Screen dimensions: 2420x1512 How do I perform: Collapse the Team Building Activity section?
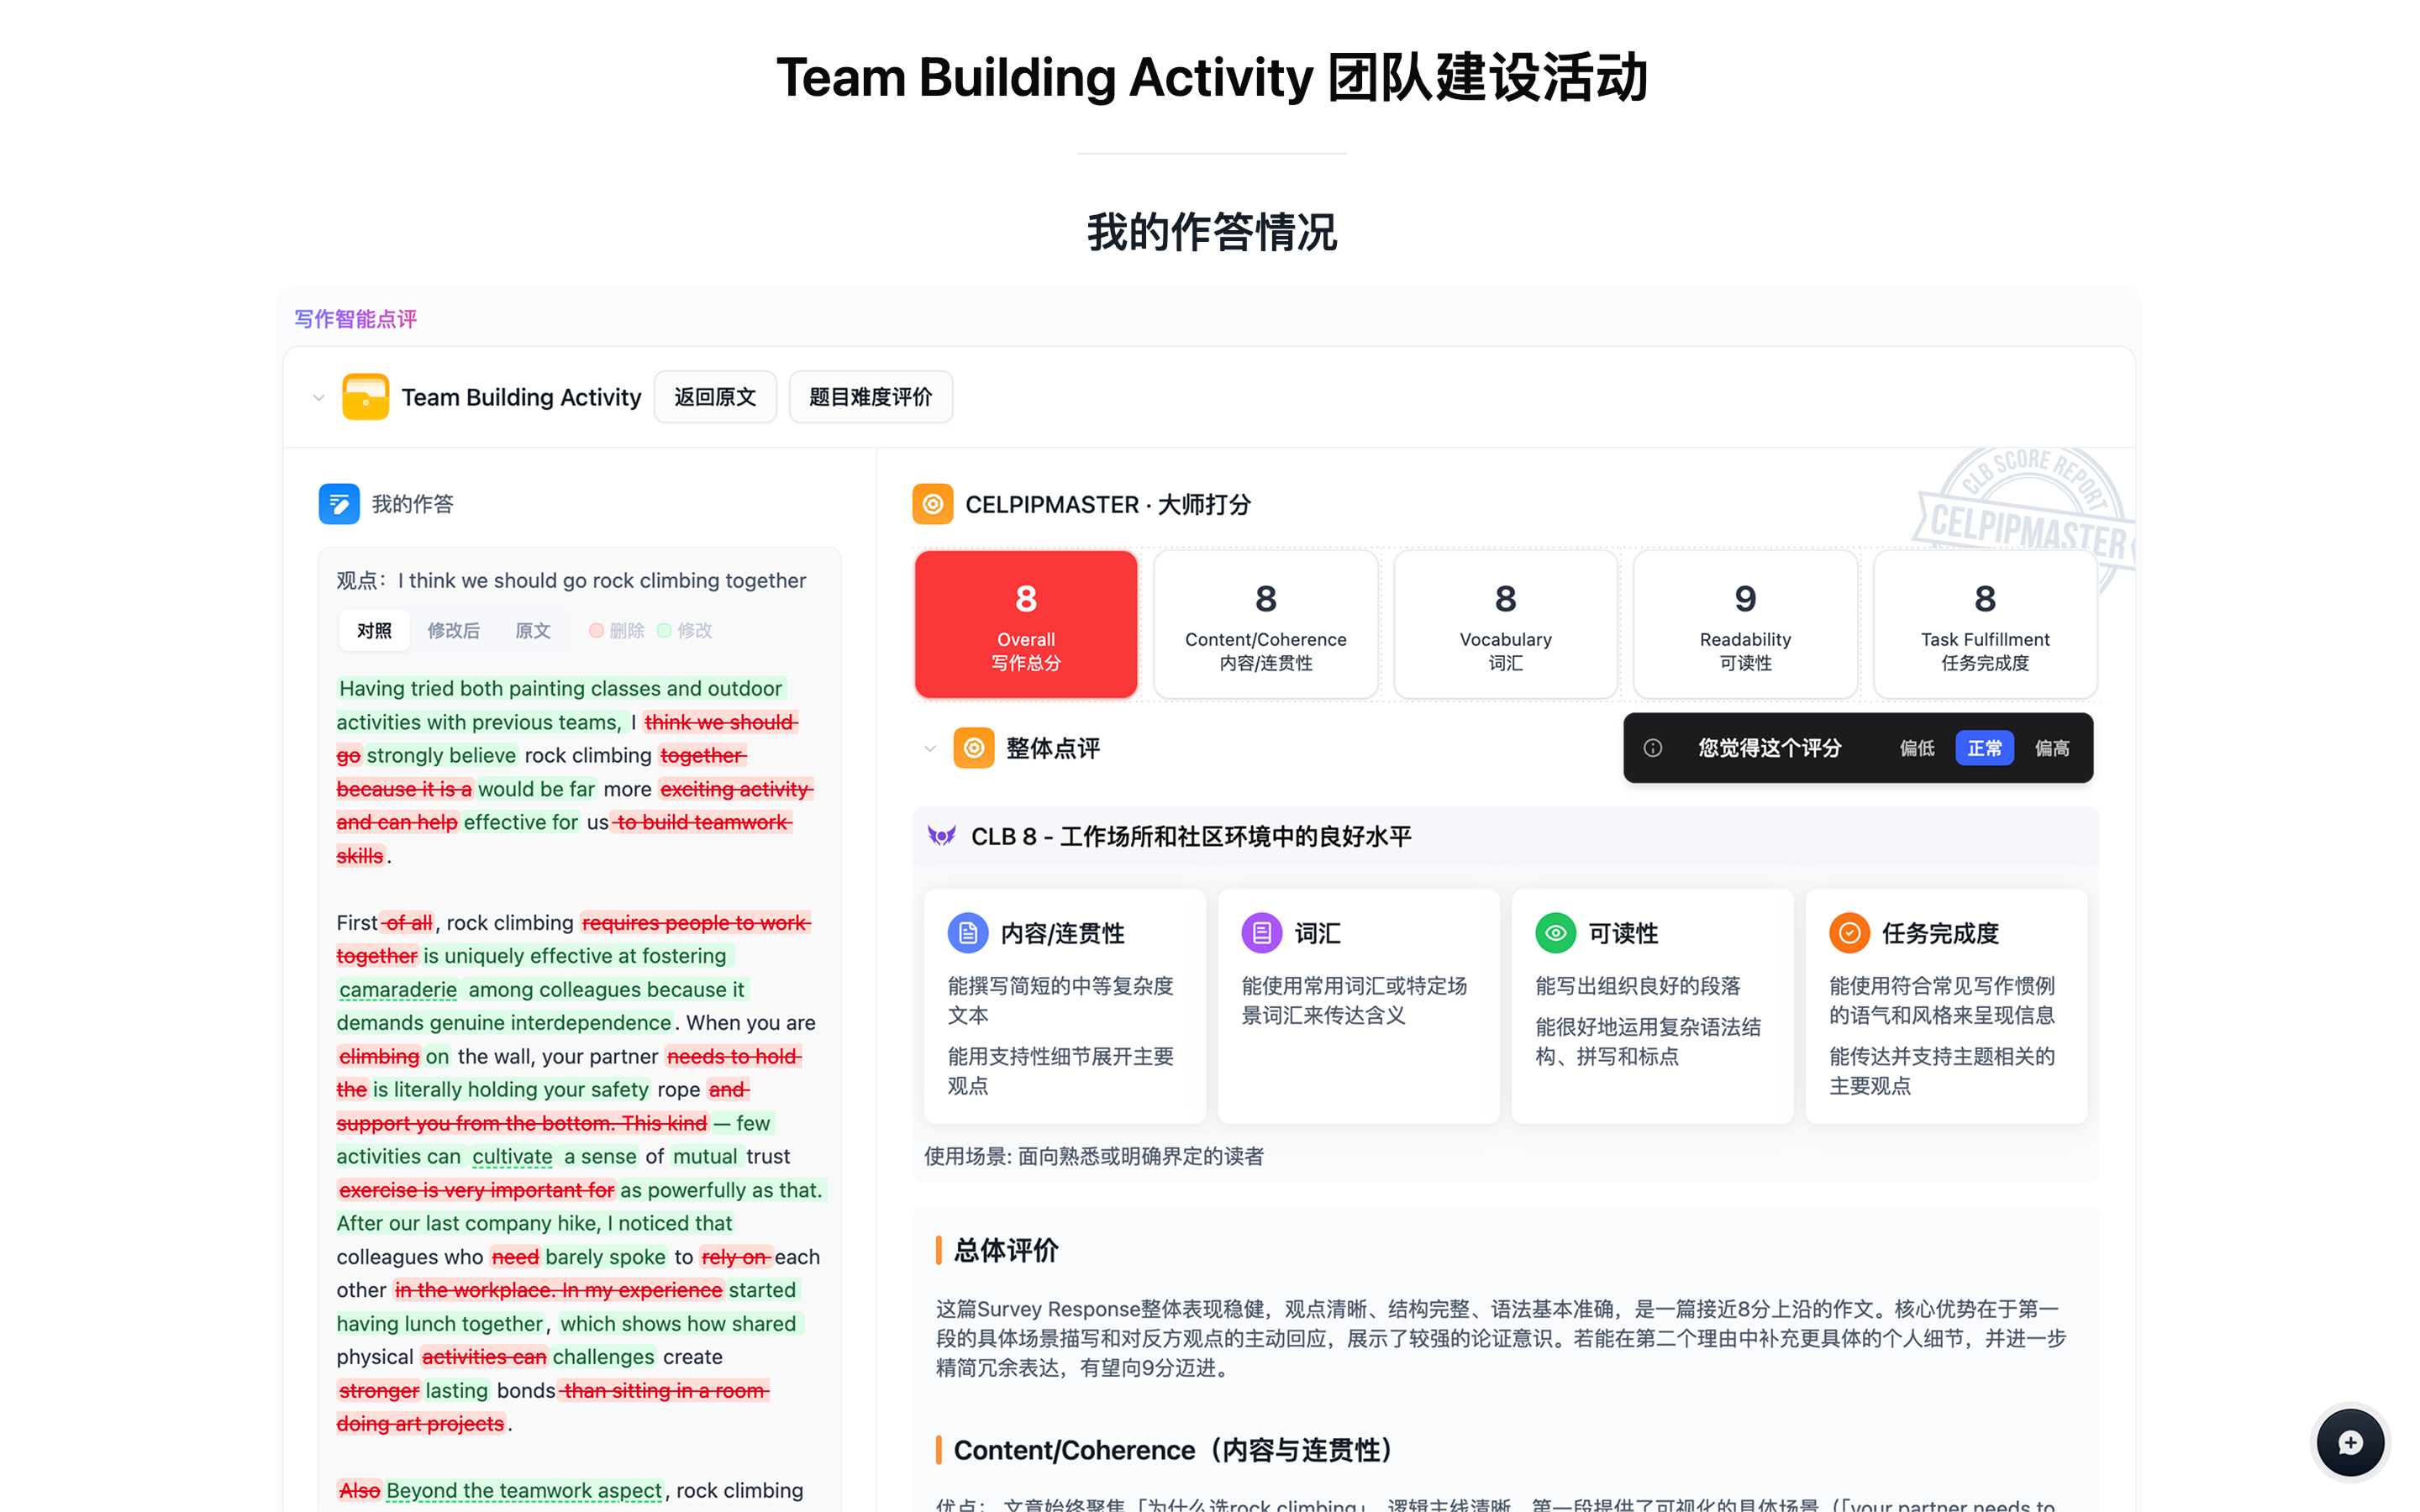pyautogui.click(x=319, y=397)
